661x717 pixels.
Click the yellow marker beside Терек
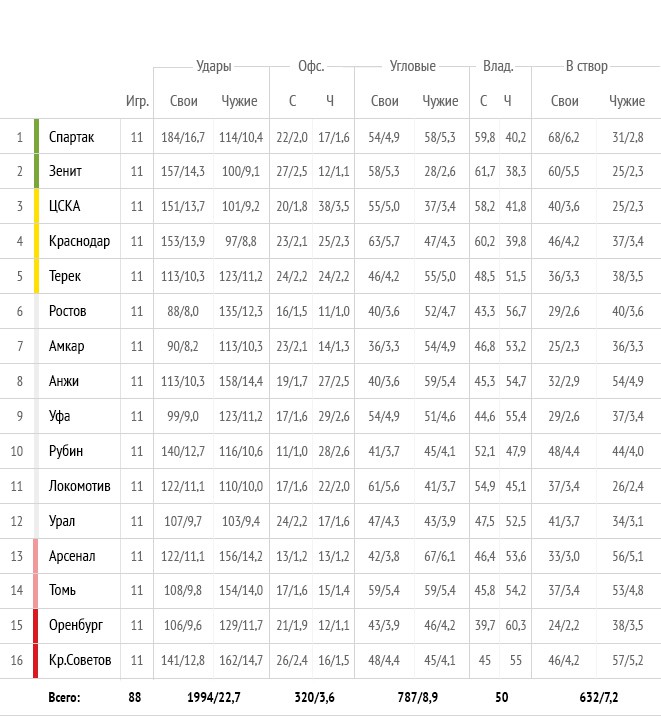(x=37, y=276)
